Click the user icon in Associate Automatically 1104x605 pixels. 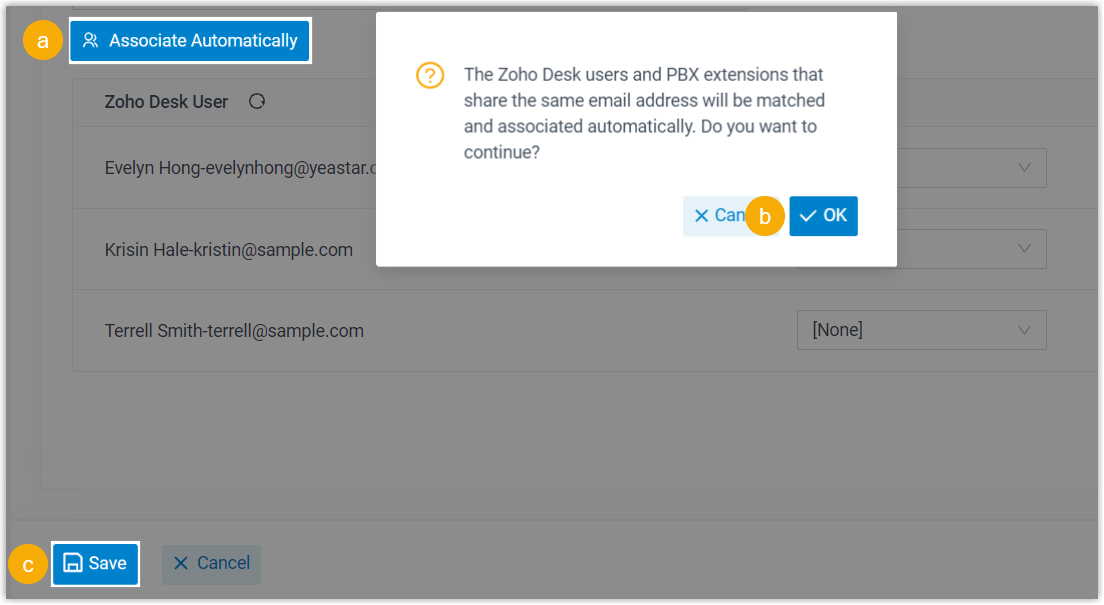click(x=90, y=41)
